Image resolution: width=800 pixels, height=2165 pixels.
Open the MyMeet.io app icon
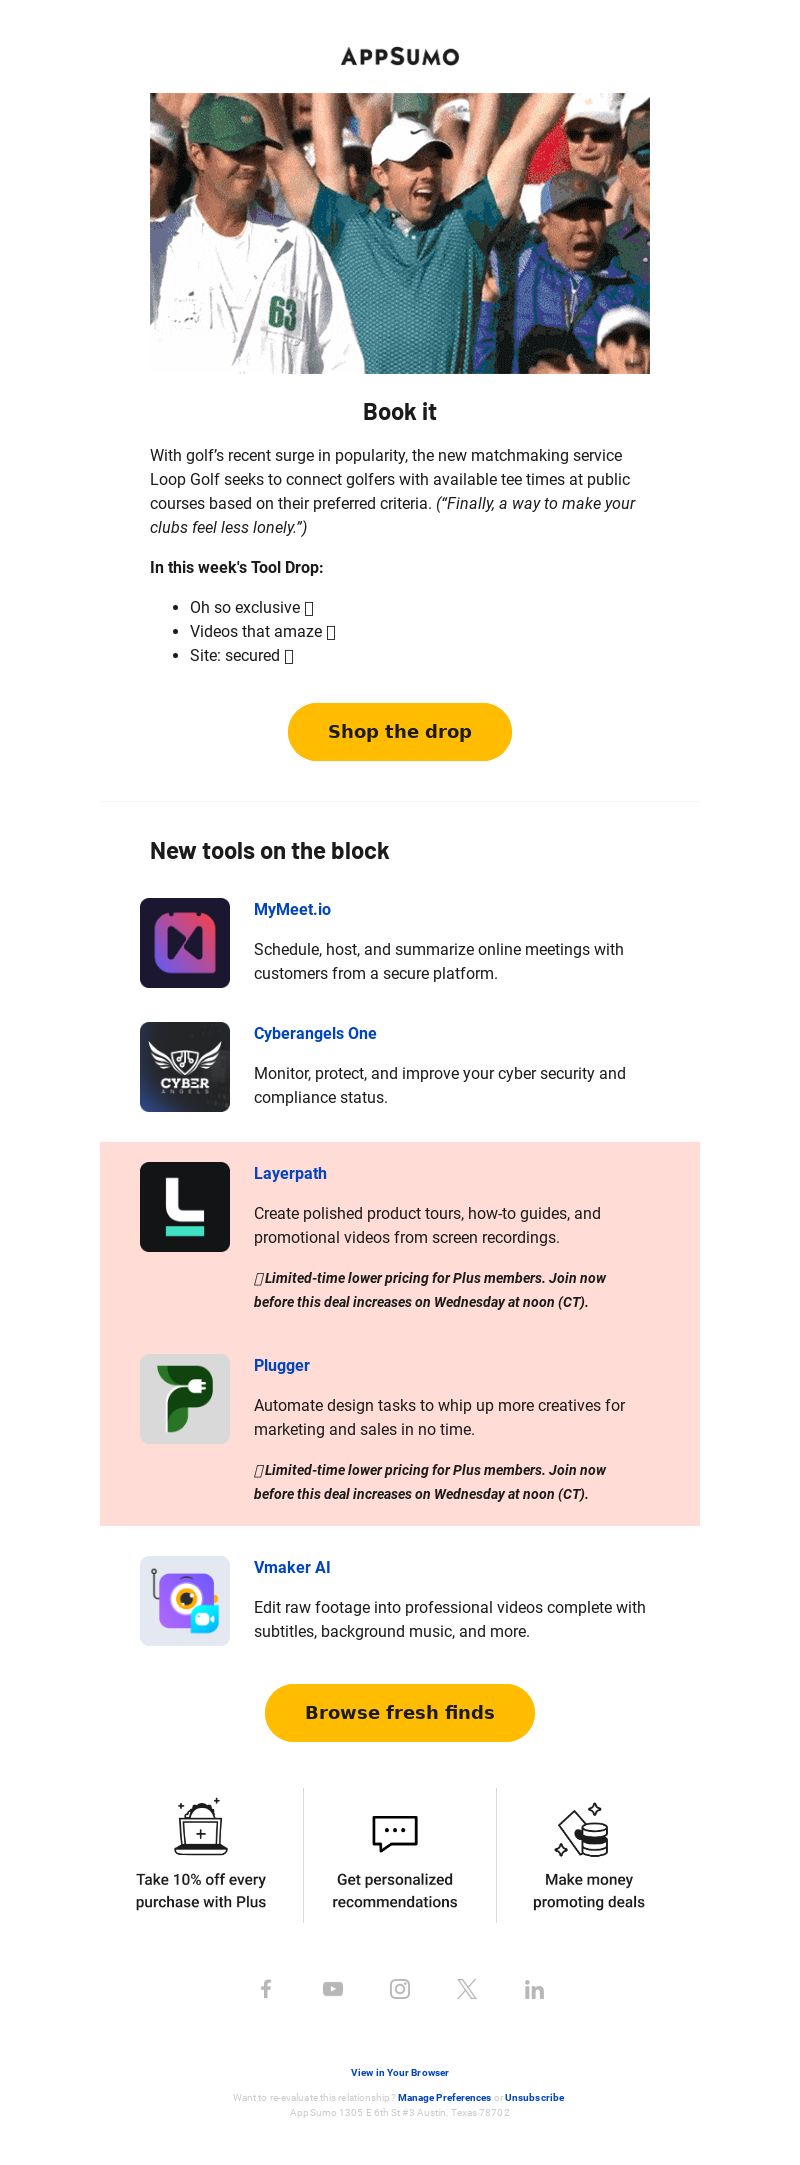tap(185, 943)
